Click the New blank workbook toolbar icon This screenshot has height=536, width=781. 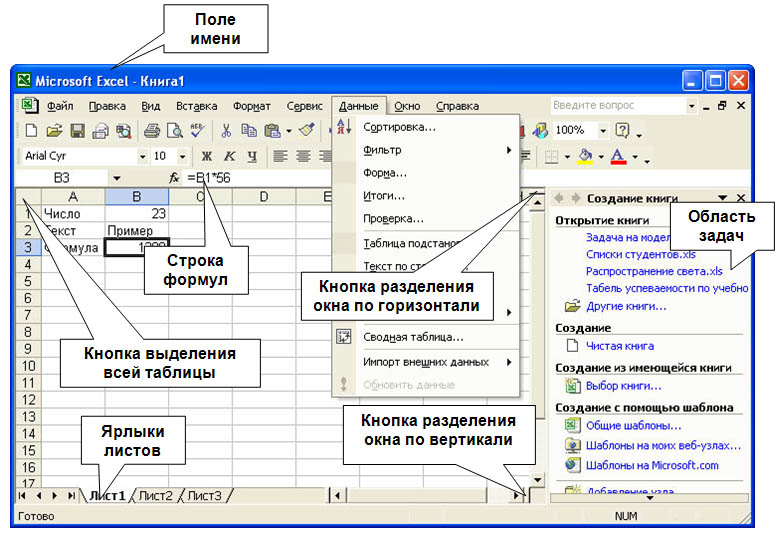31,130
